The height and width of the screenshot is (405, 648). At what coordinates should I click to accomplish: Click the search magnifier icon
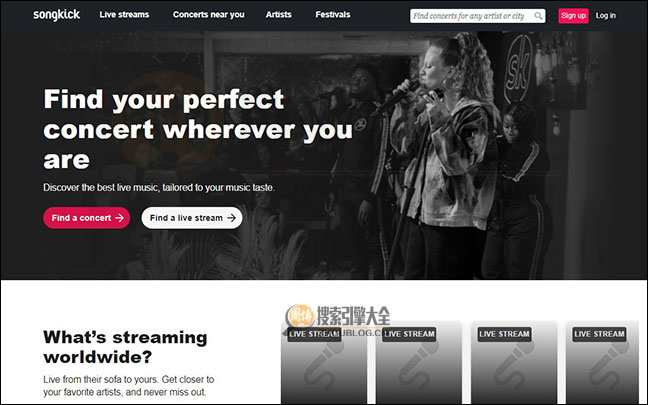538,16
